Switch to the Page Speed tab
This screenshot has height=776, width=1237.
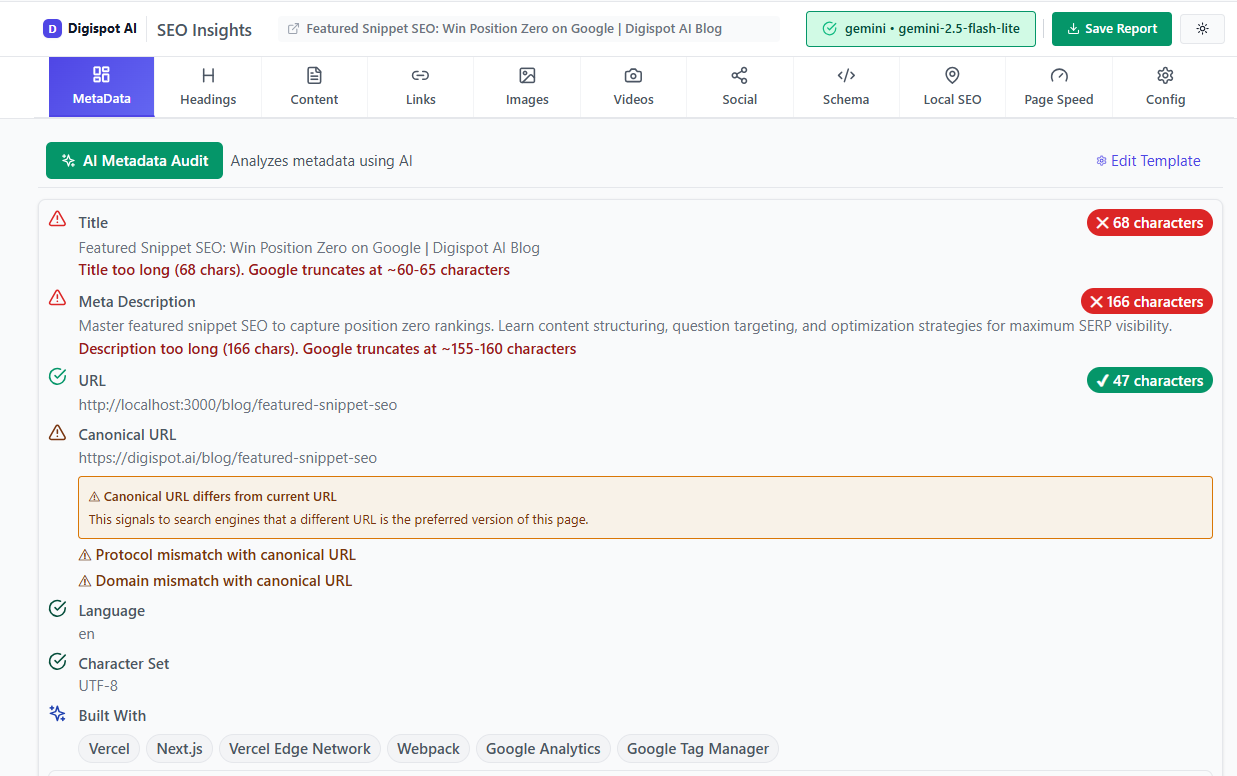[x=1059, y=86]
